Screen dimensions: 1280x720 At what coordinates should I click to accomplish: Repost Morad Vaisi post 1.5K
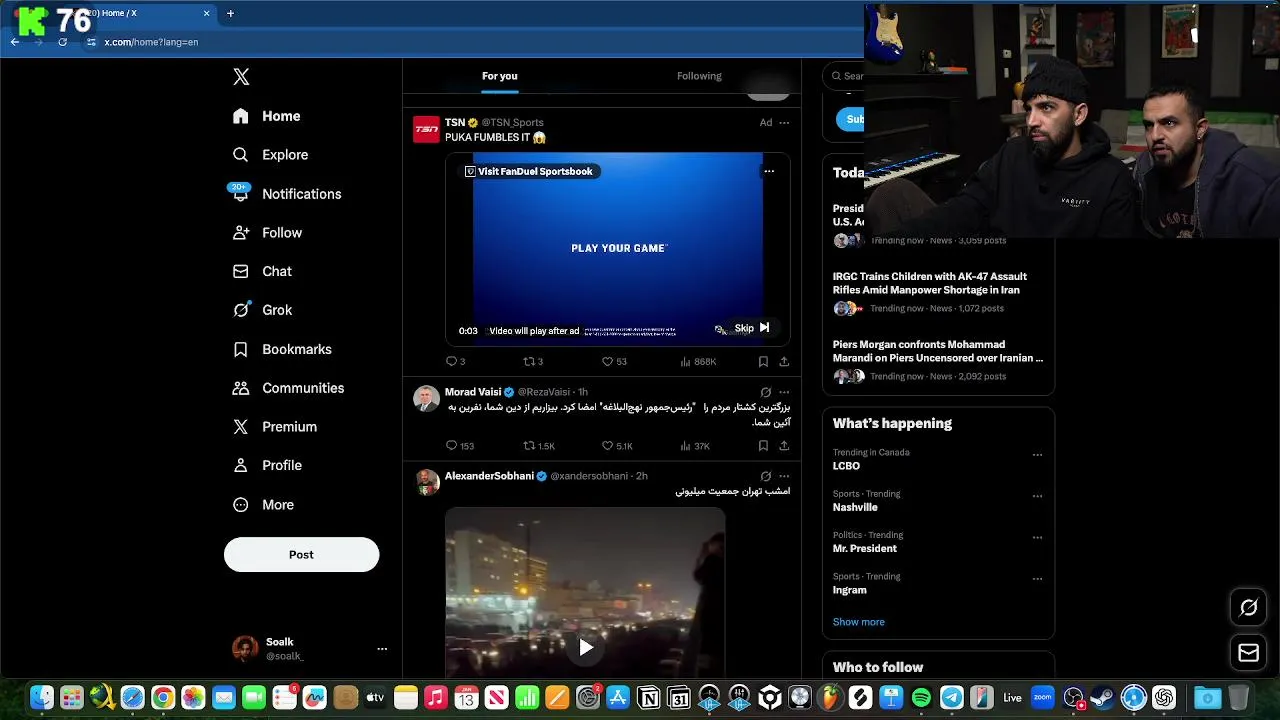point(539,446)
